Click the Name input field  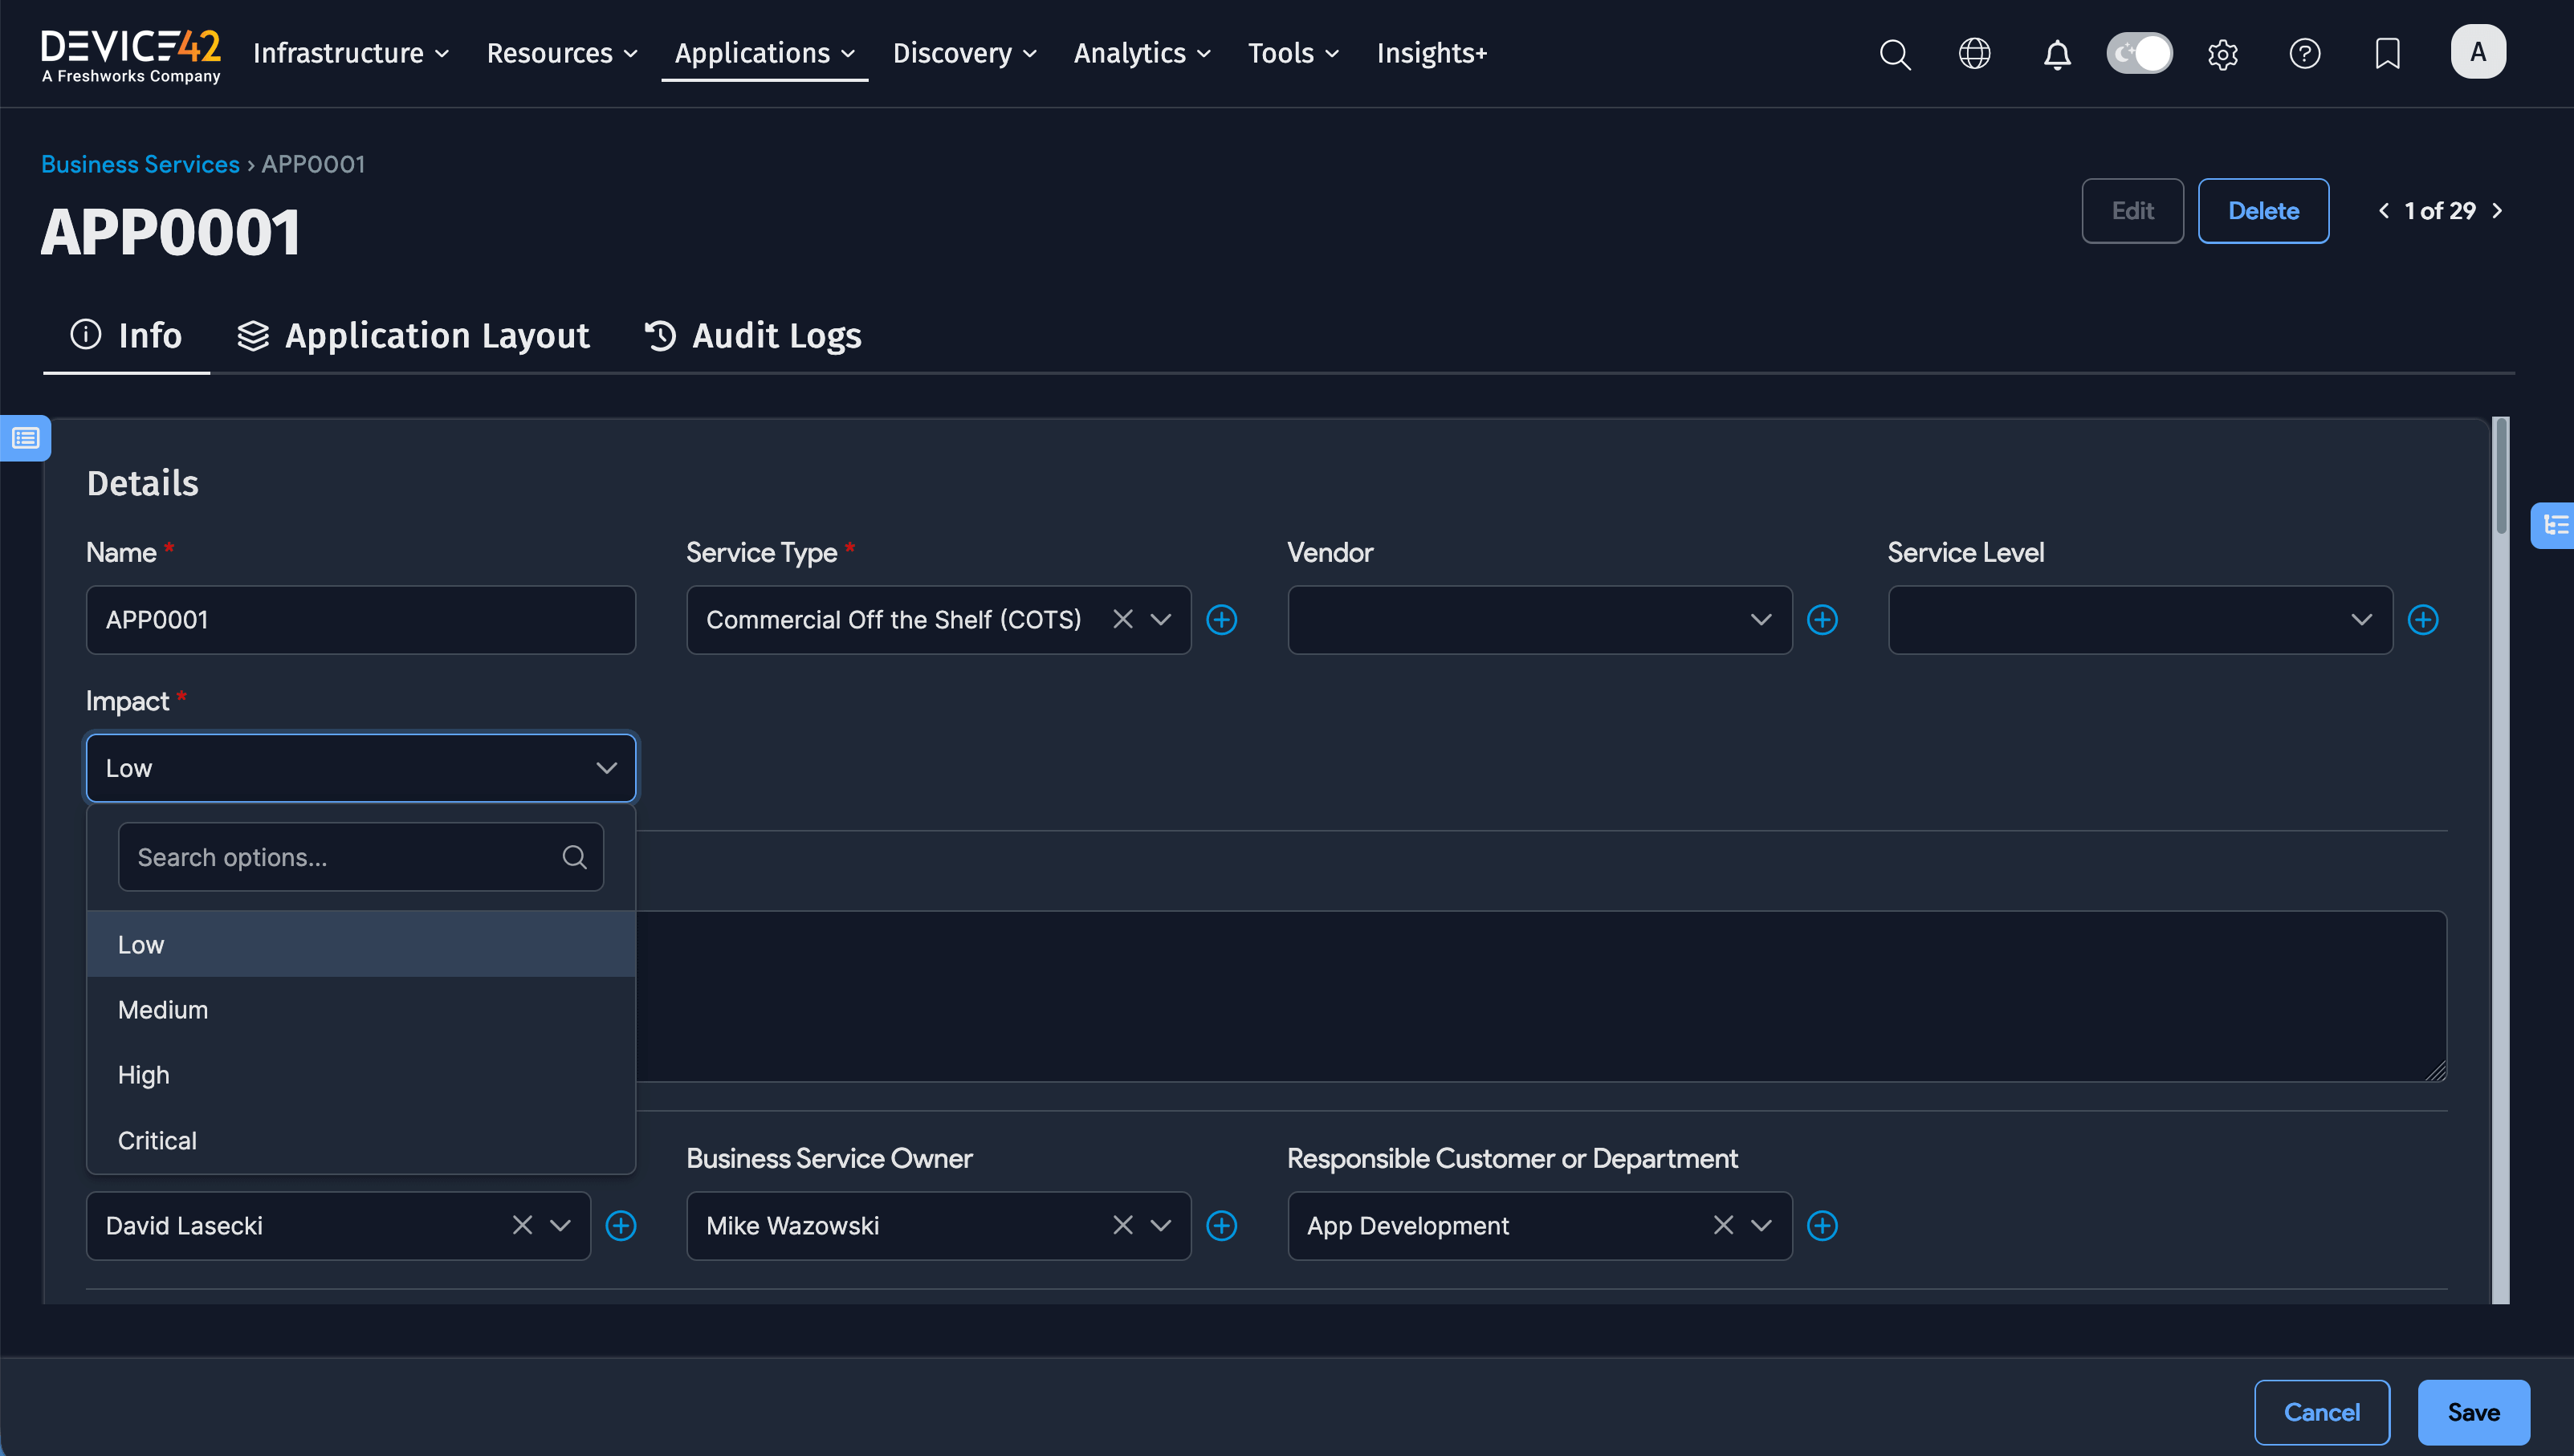[360, 620]
